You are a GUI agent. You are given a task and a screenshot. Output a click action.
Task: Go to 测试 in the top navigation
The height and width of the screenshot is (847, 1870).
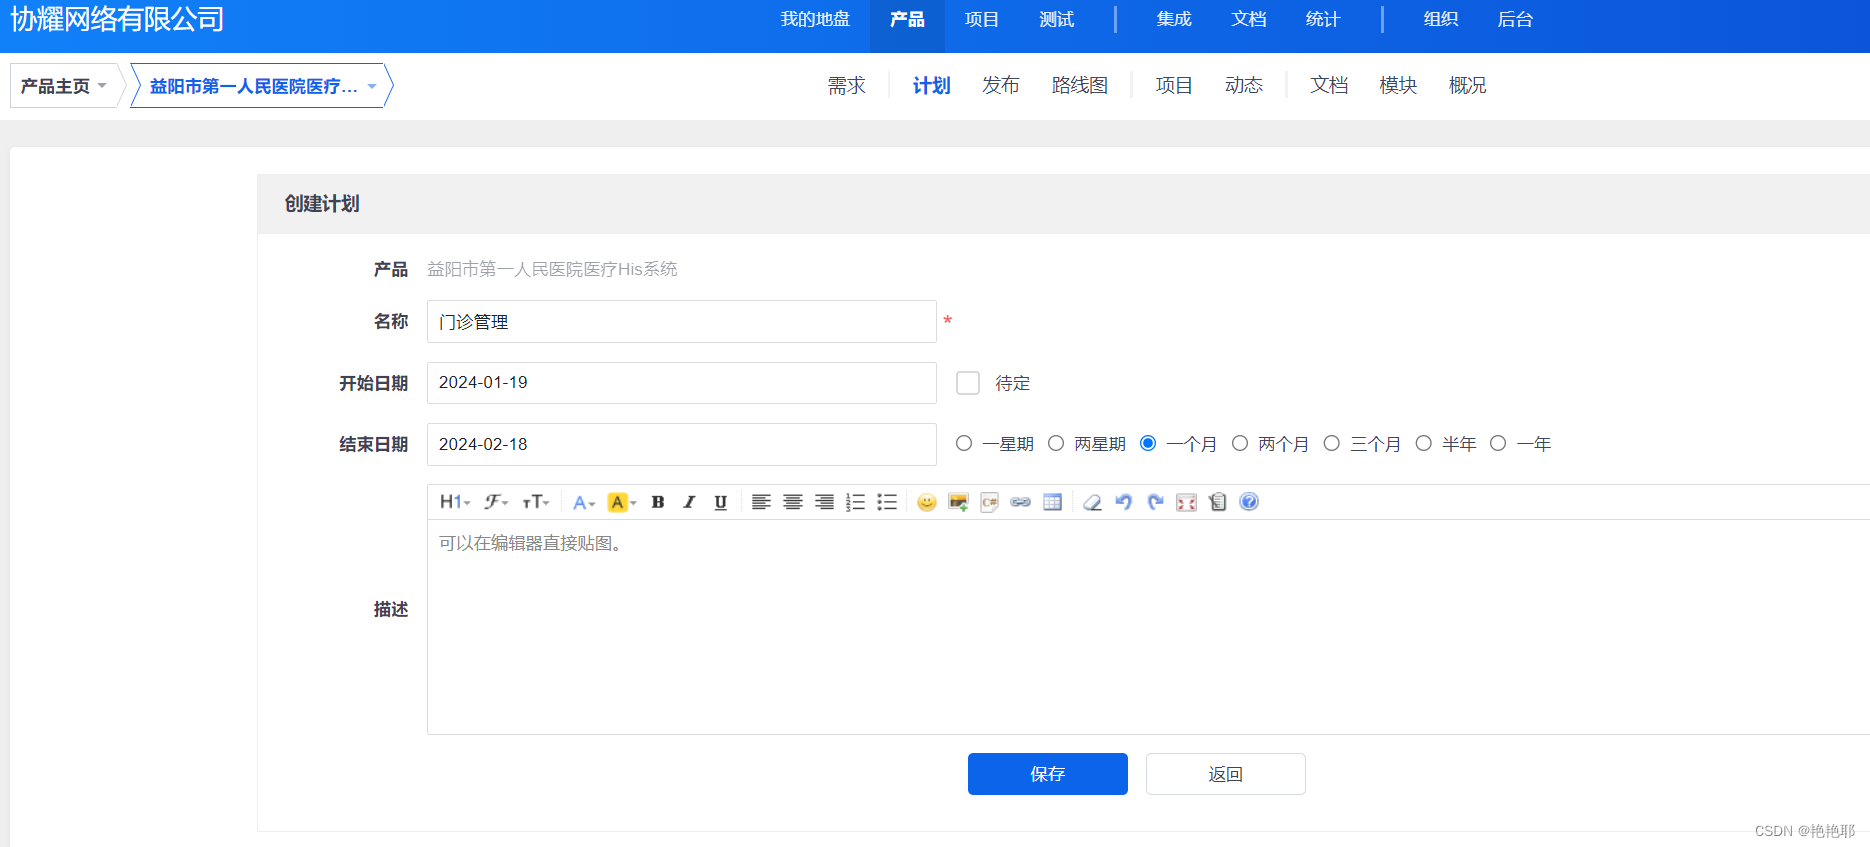1056,19
